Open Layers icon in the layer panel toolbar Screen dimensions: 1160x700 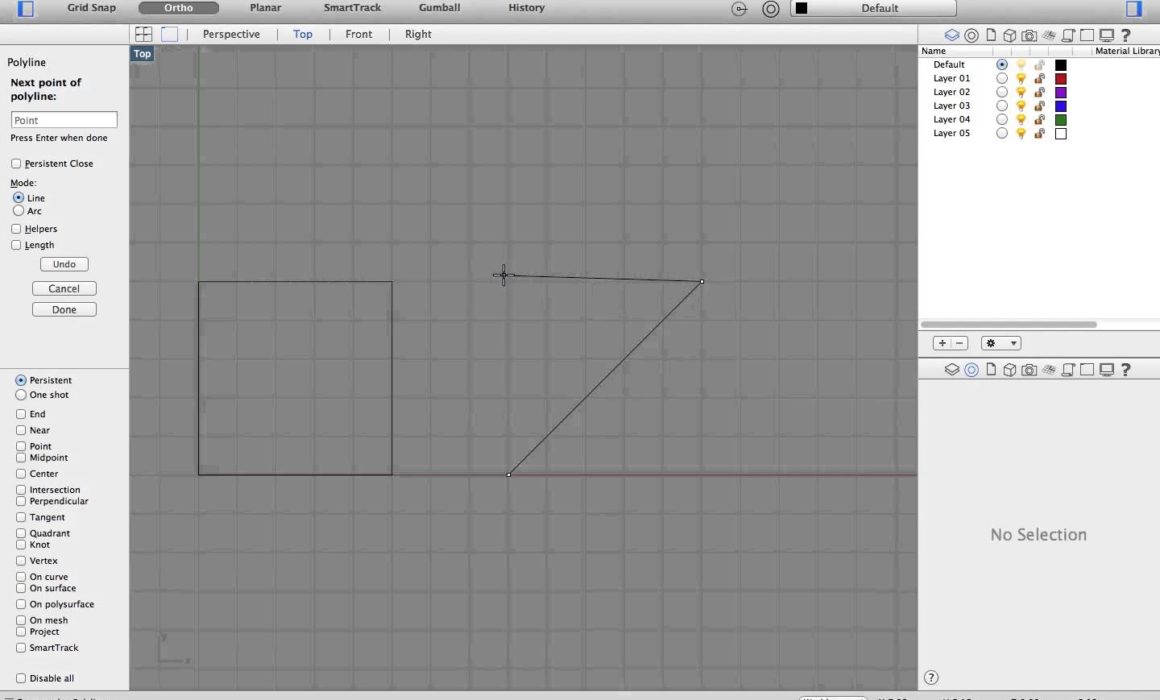[952, 35]
